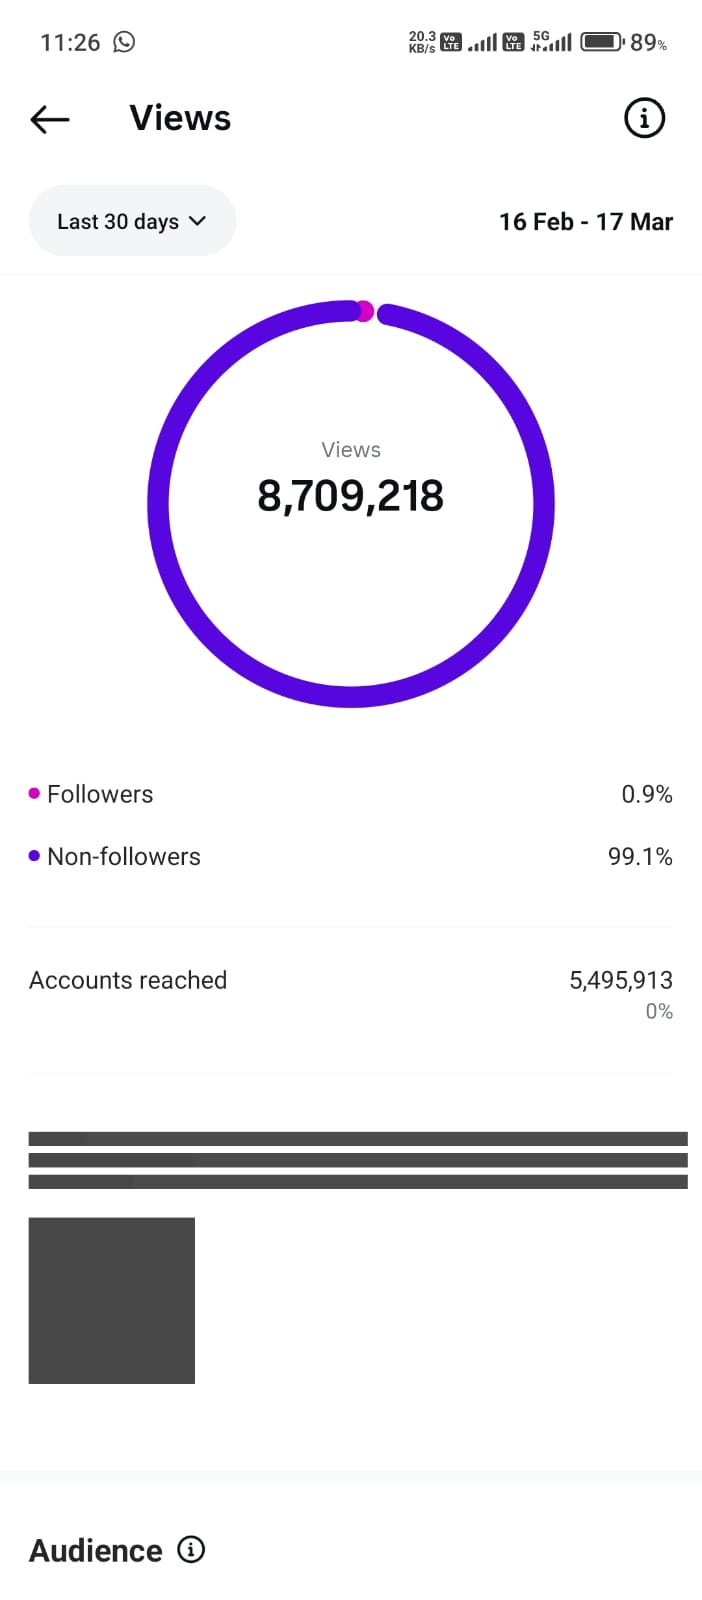Screen dimensions: 702x1600
Task: Tap the WhatsApp status bar icon
Action: click(x=124, y=42)
